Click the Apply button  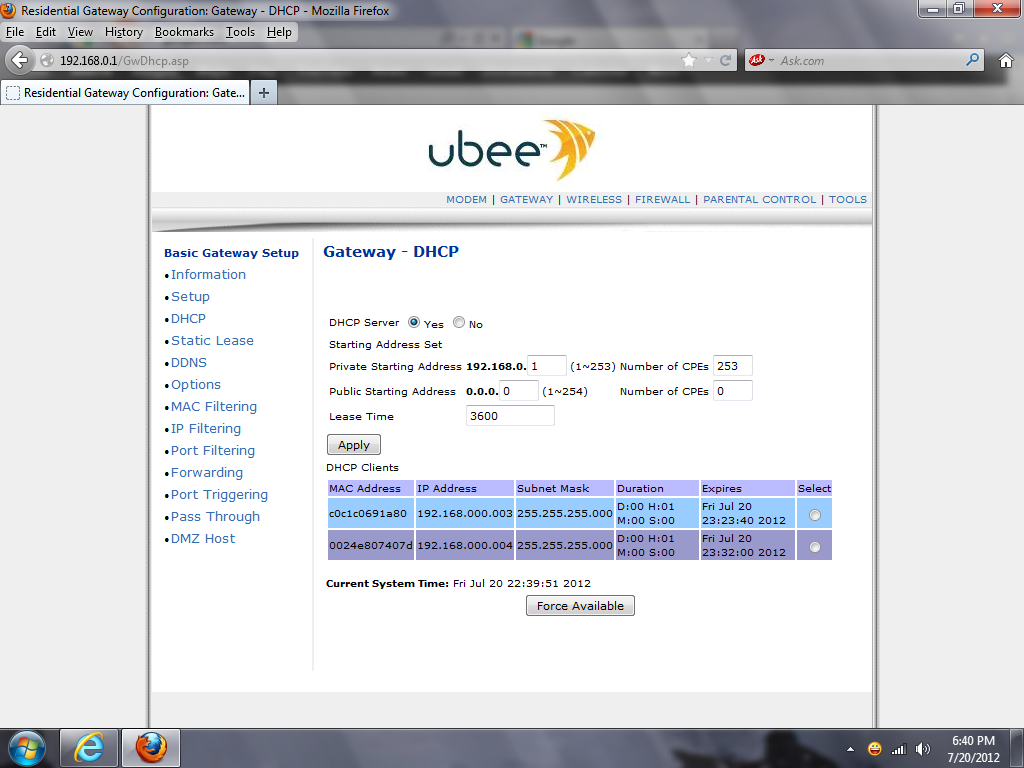[x=354, y=445]
